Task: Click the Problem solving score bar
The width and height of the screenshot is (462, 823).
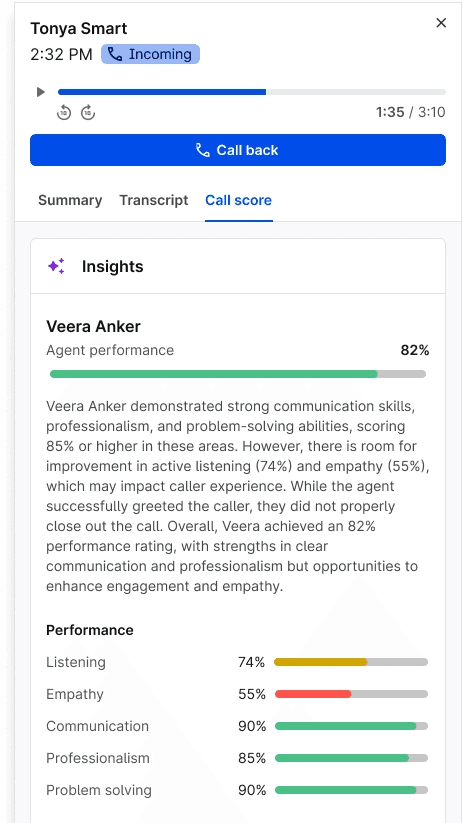Action: point(351,790)
